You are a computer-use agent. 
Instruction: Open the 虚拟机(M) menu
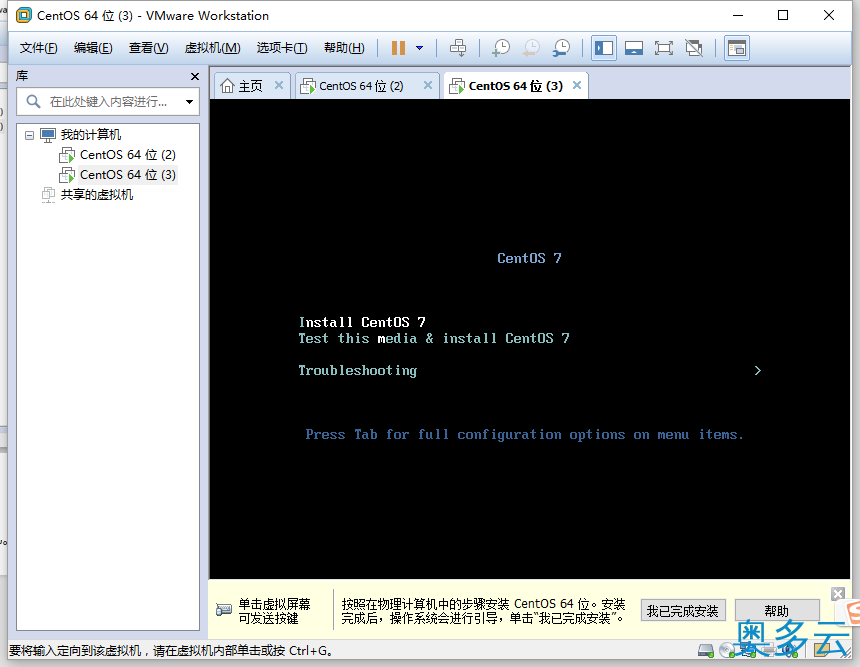coord(212,48)
